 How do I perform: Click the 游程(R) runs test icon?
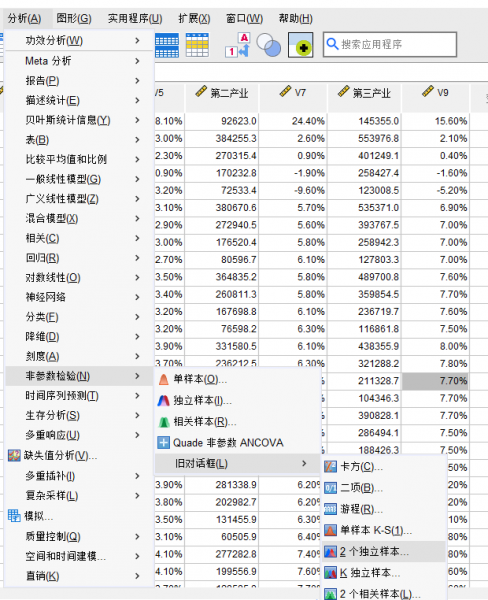click(x=330, y=509)
